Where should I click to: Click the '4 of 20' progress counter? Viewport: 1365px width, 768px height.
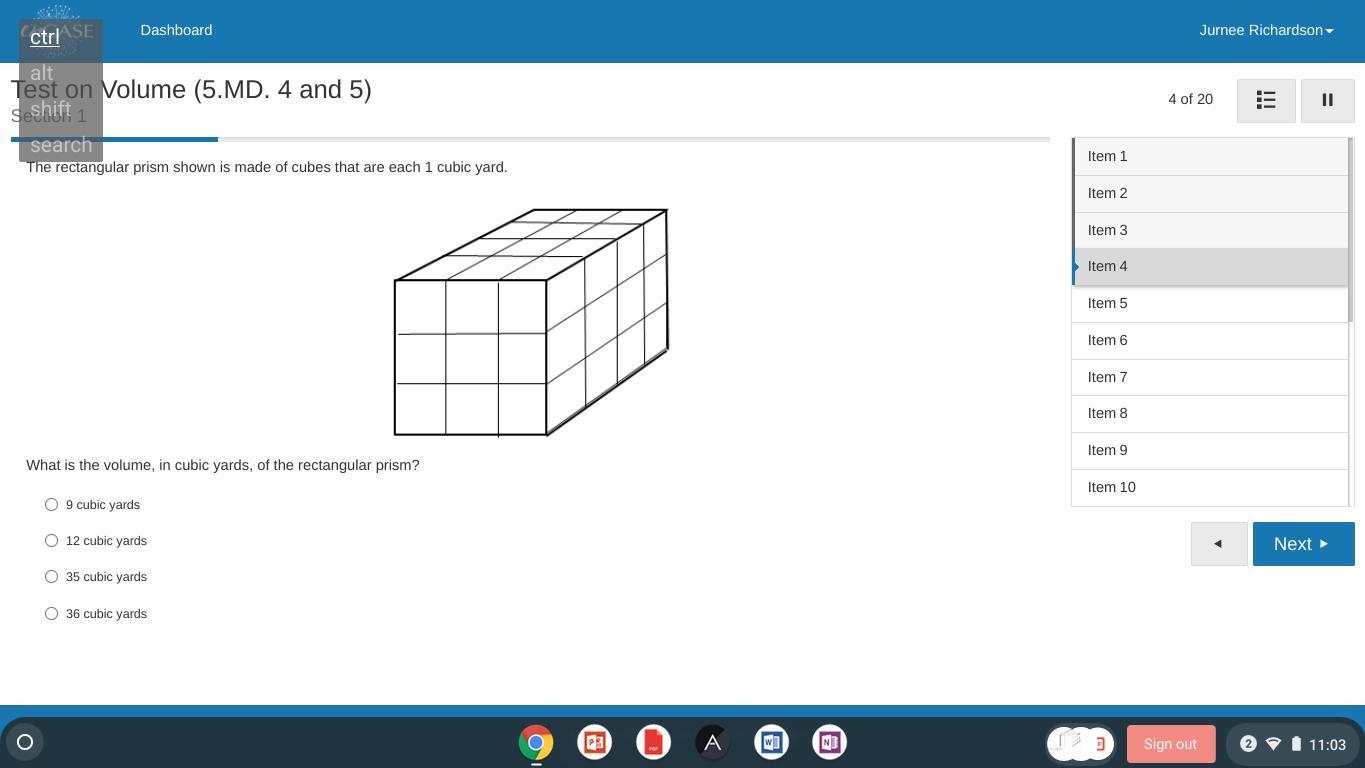(1190, 99)
